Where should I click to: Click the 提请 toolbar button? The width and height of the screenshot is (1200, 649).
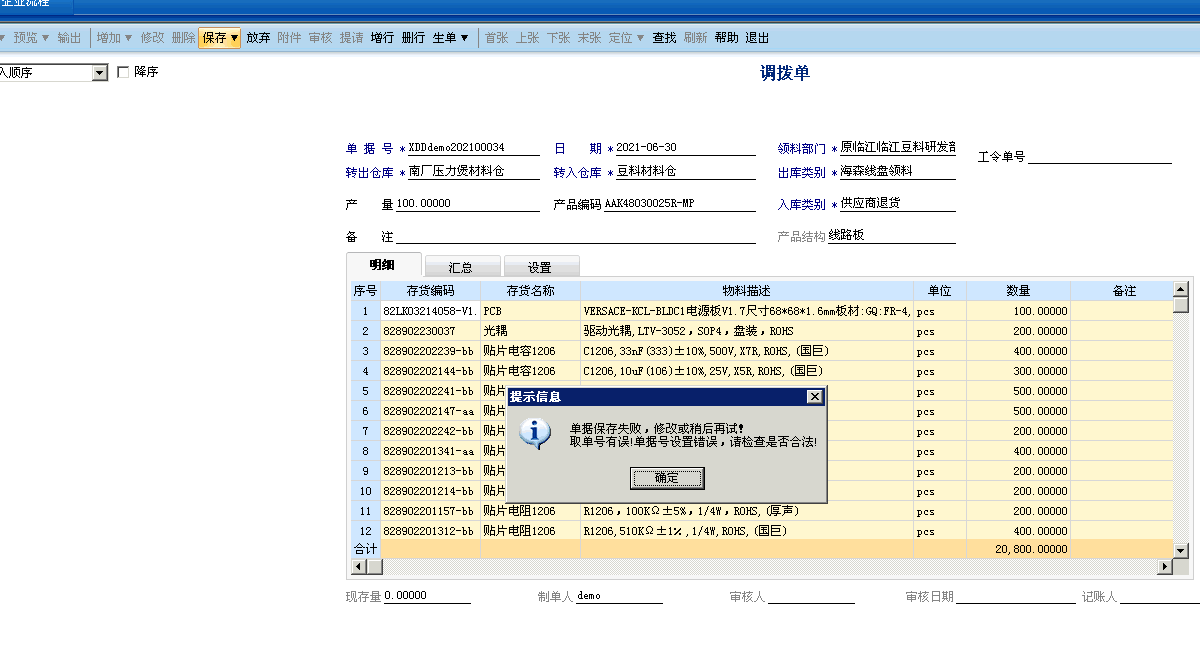pos(351,38)
